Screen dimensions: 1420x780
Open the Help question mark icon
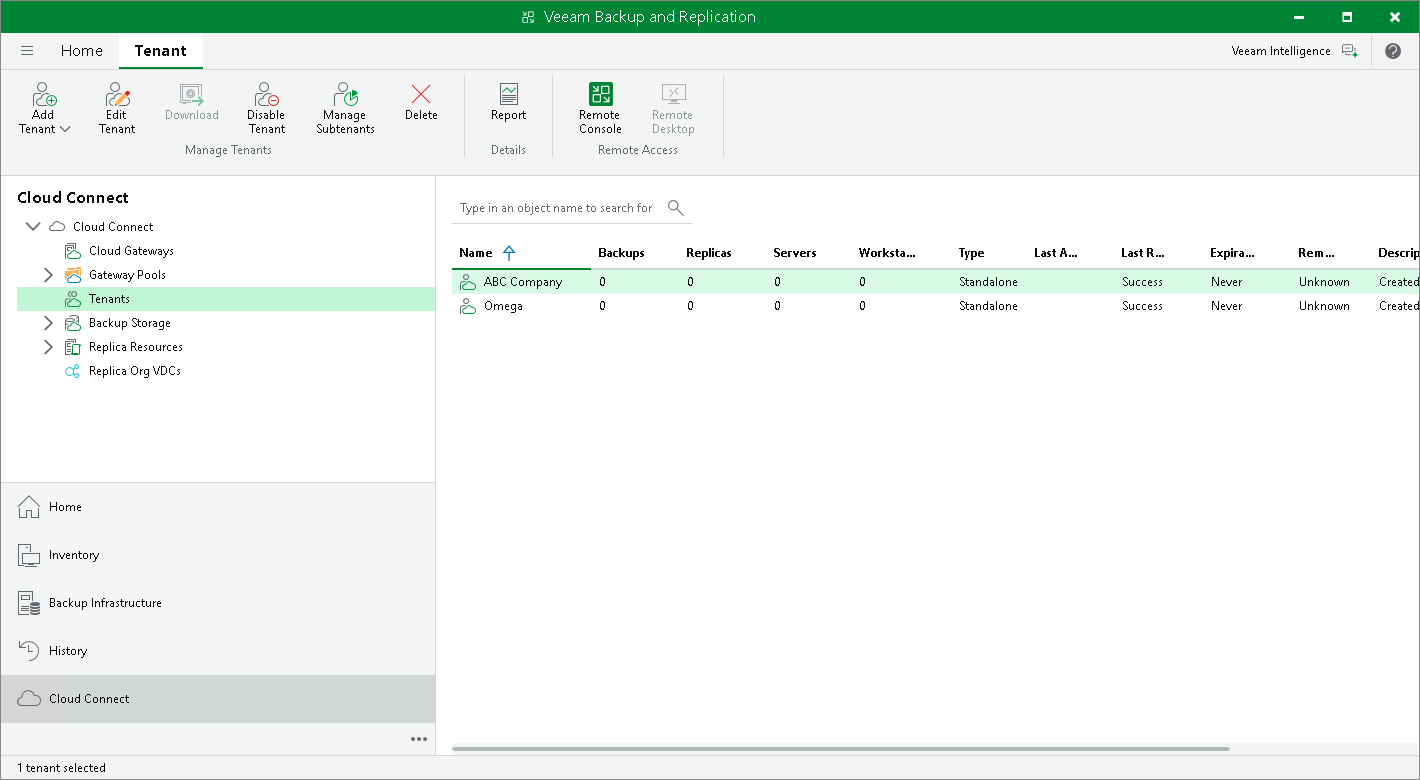click(1393, 51)
